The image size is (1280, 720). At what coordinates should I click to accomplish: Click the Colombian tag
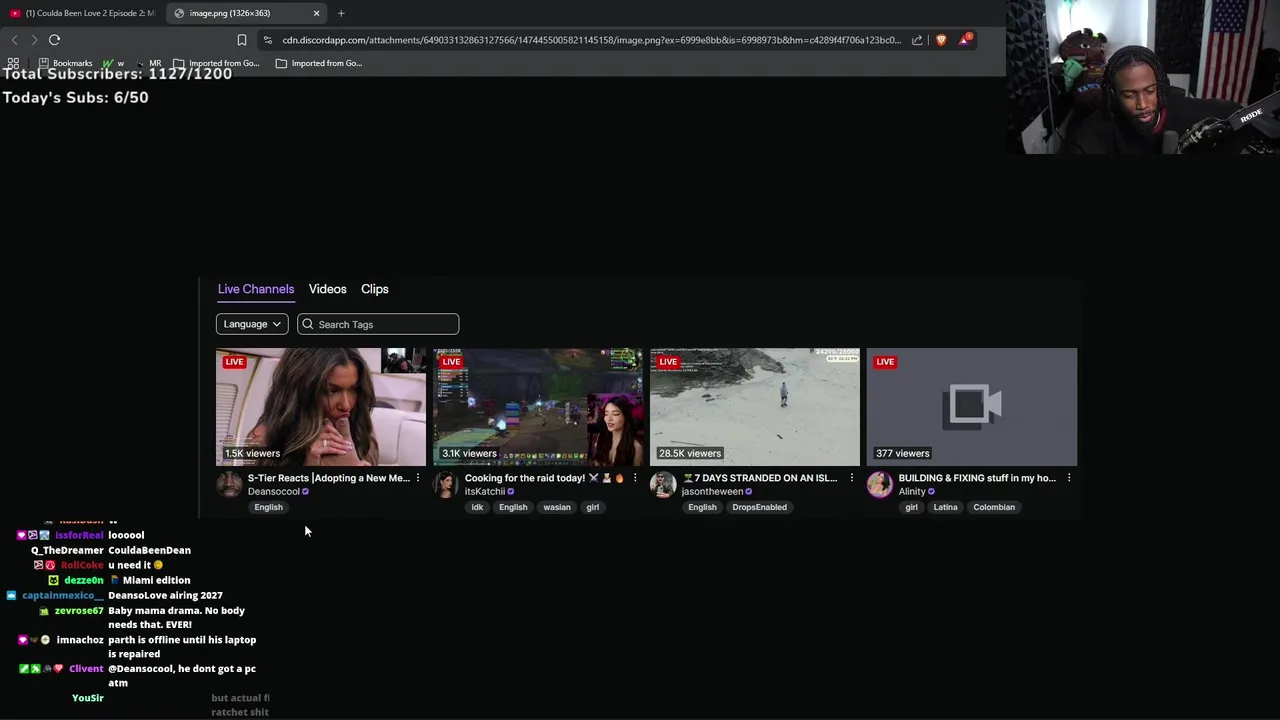coord(994,507)
